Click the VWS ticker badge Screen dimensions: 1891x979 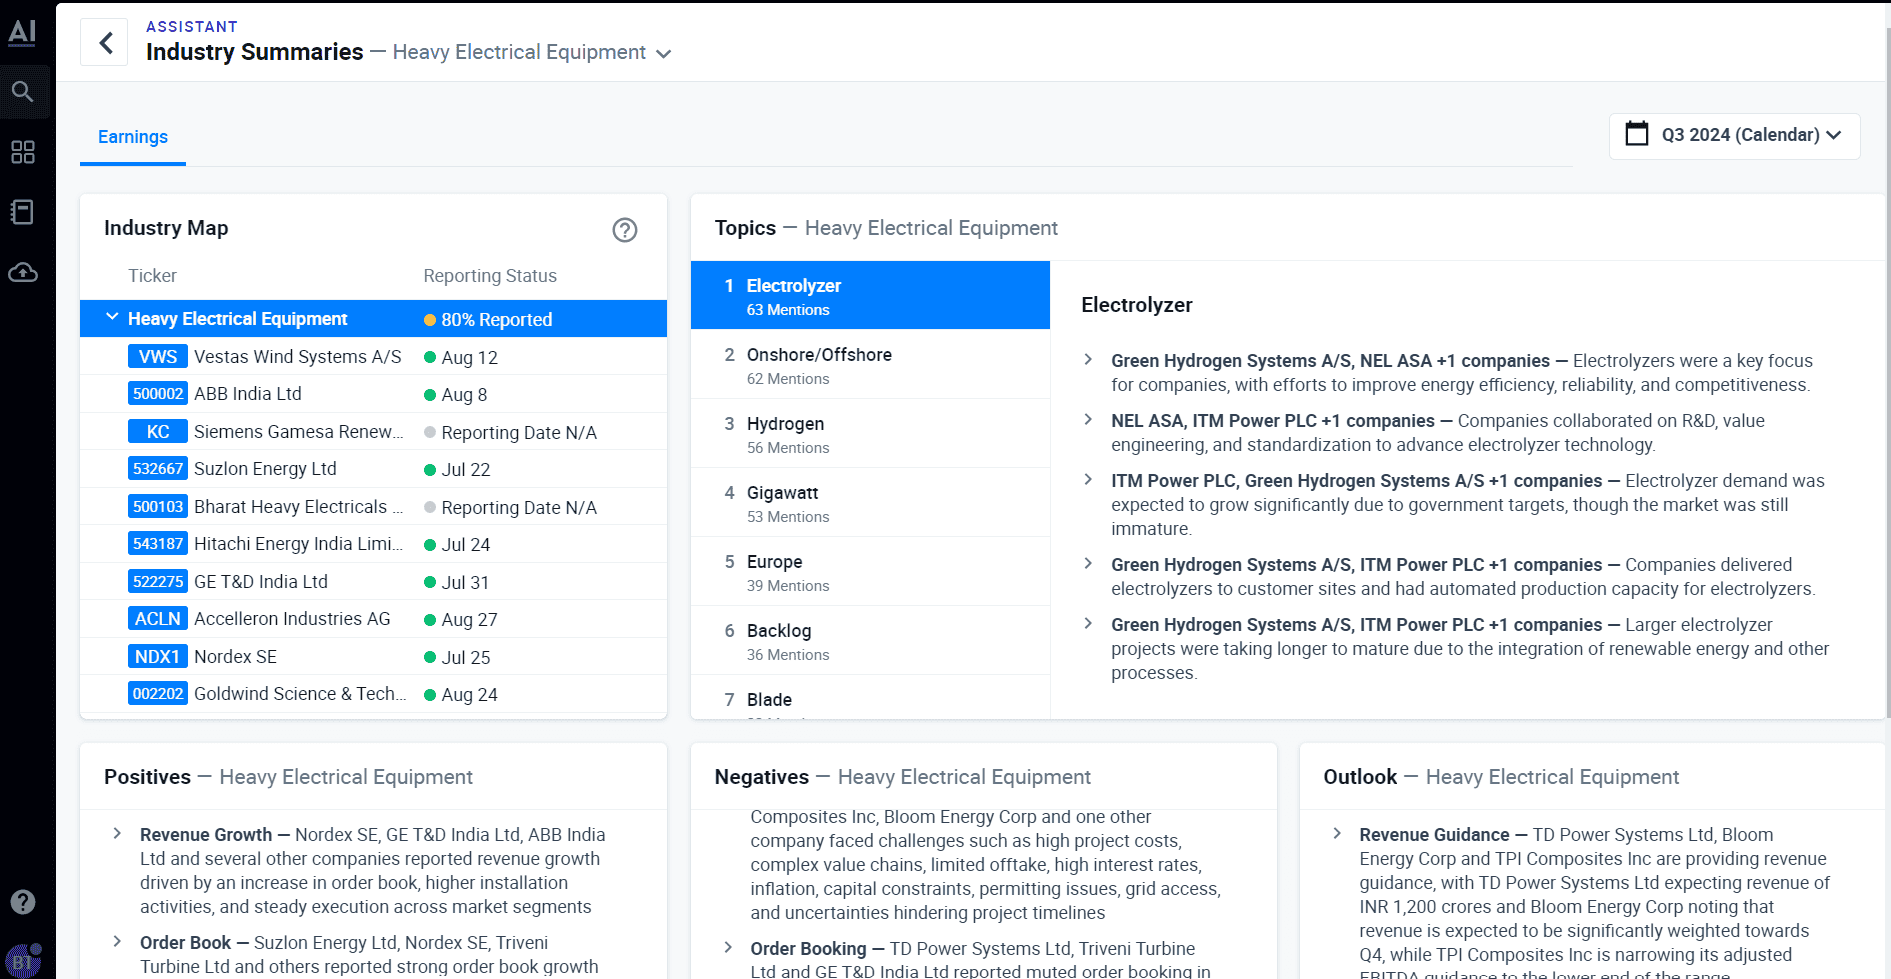(158, 357)
